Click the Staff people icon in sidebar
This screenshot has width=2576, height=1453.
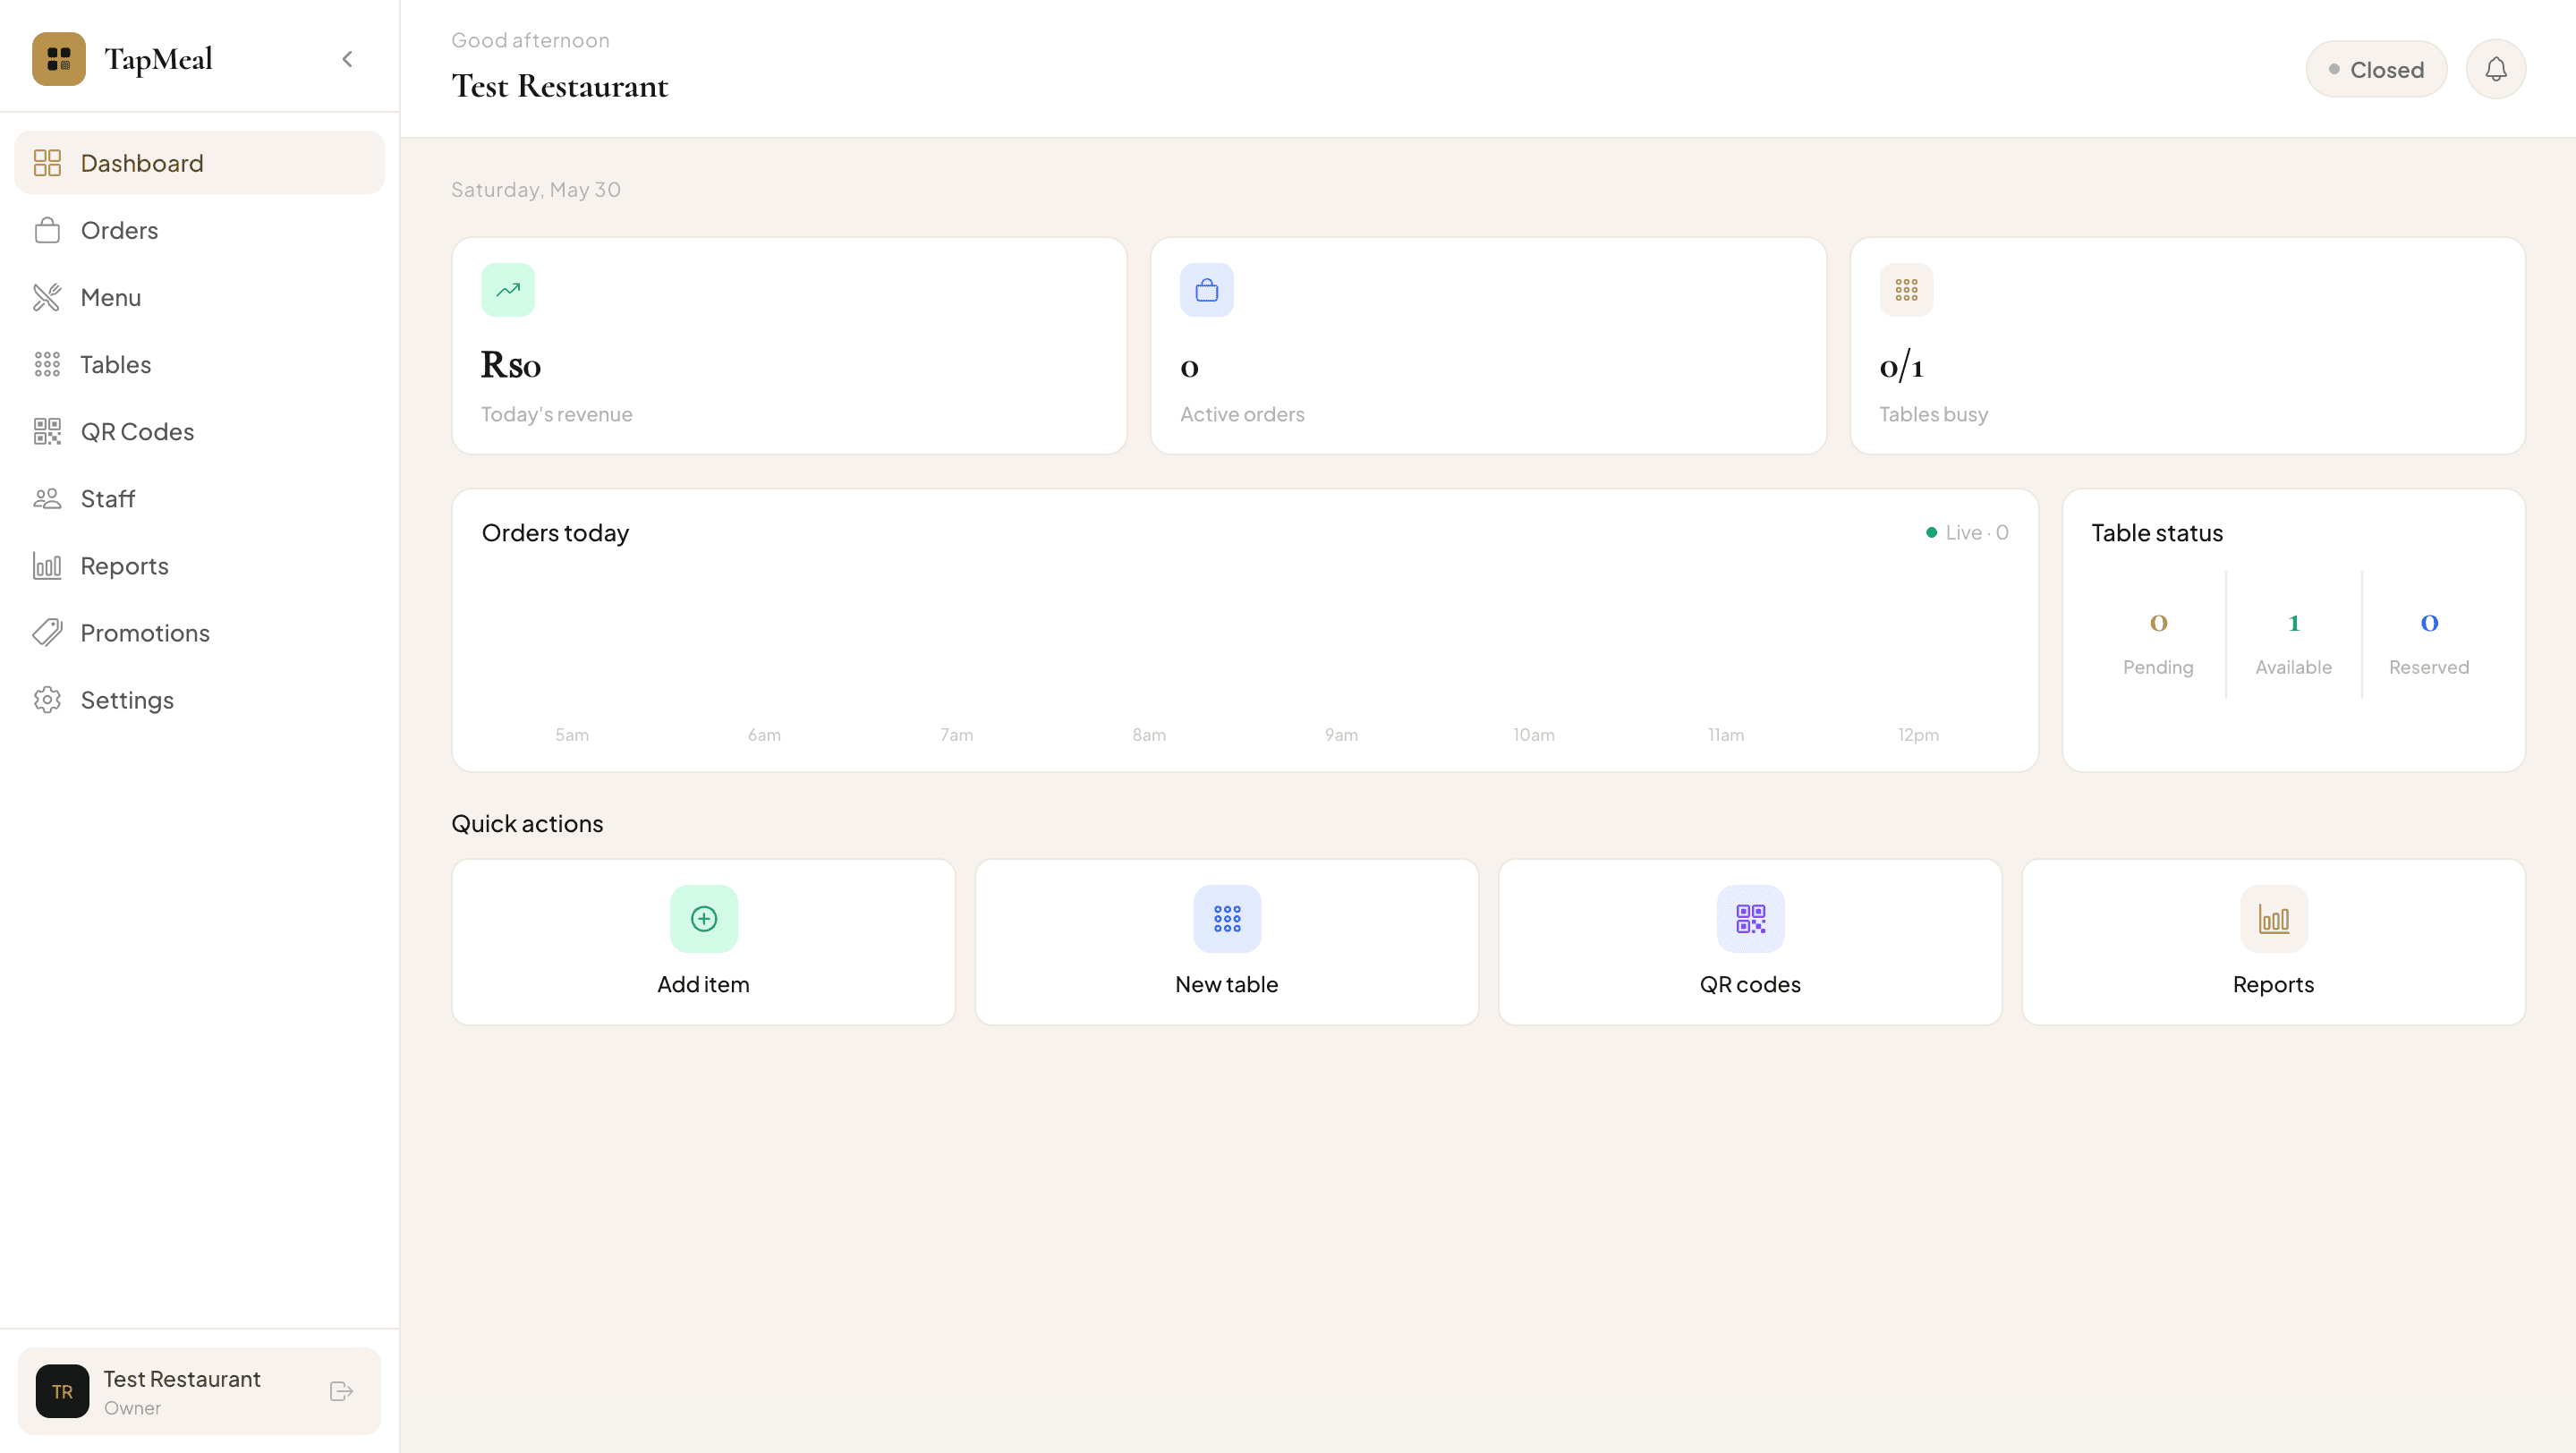(x=47, y=498)
